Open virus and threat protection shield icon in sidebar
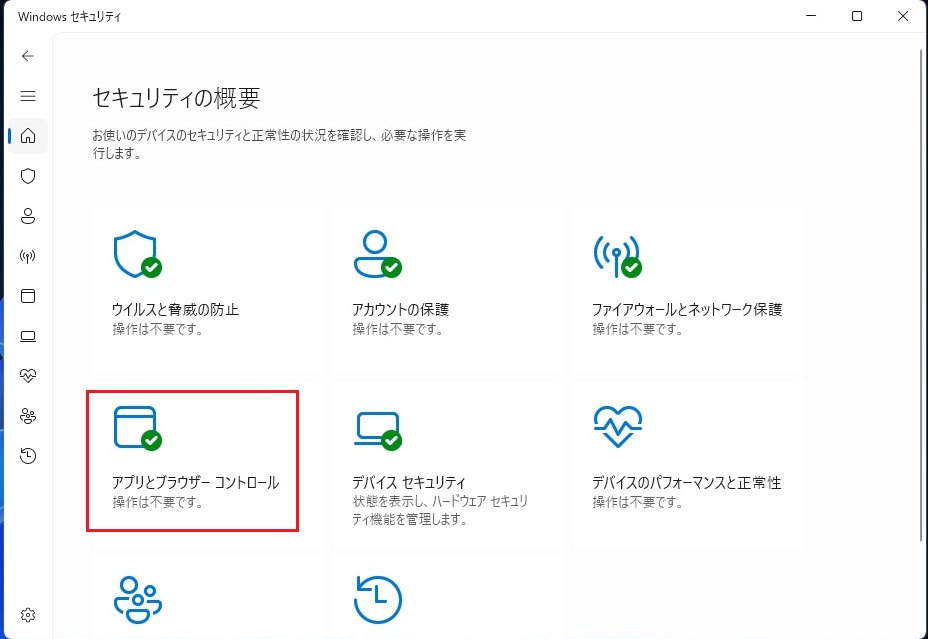Screen dimensions: 928x639 point(28,176)
